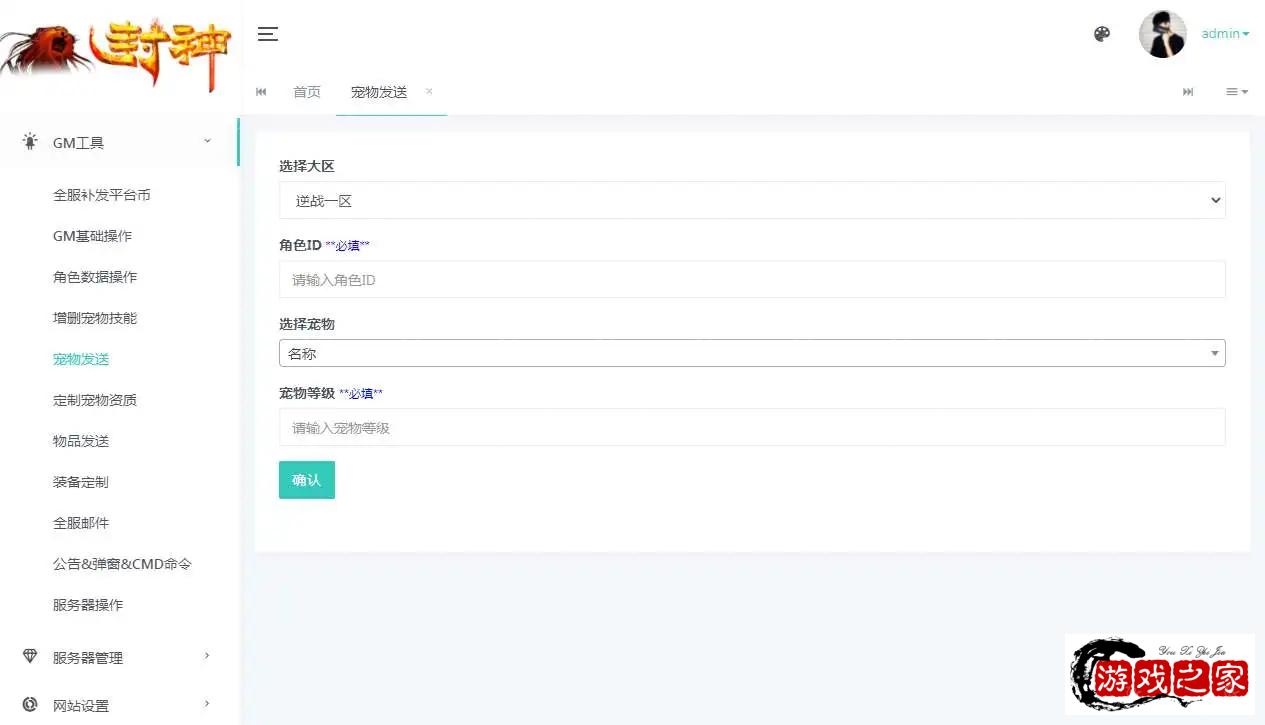Image resolution: width=1265 pixels, height=725 pixels.
Task: Expand the 选择宠物 pet name dropdown
Action: click(751, 353)
